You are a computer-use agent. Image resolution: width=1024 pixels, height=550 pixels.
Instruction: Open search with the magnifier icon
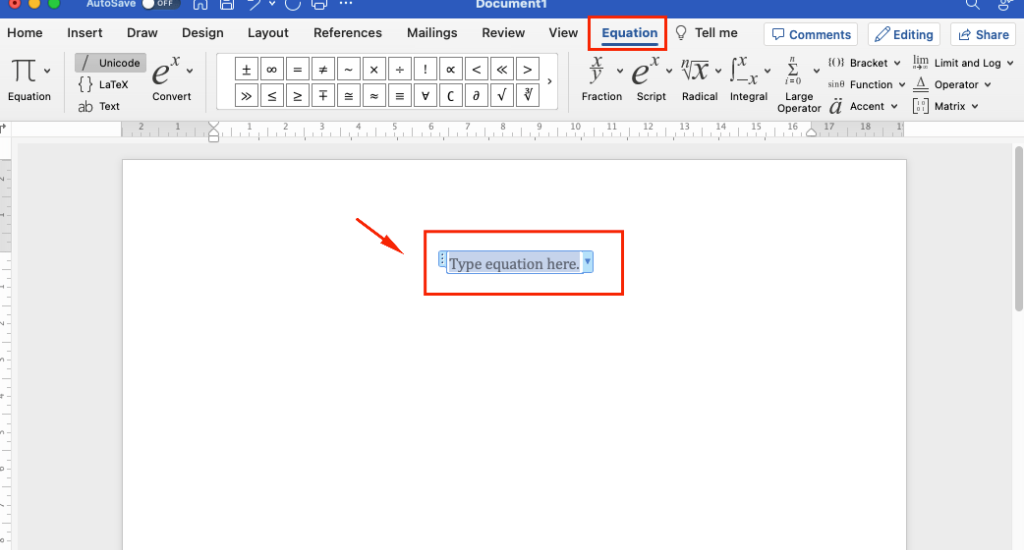tap(972, 5)
